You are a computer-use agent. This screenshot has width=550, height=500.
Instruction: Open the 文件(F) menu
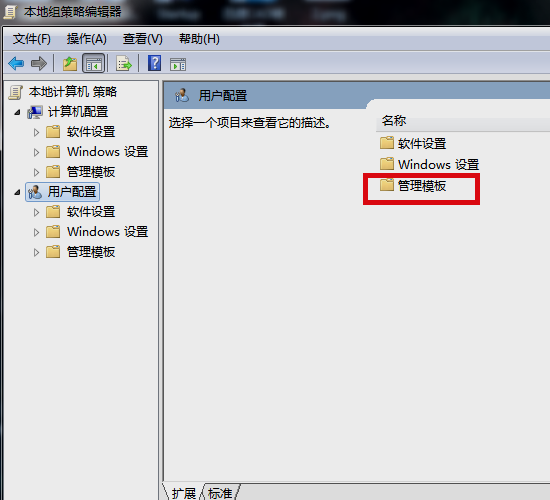tap(32, 39)
